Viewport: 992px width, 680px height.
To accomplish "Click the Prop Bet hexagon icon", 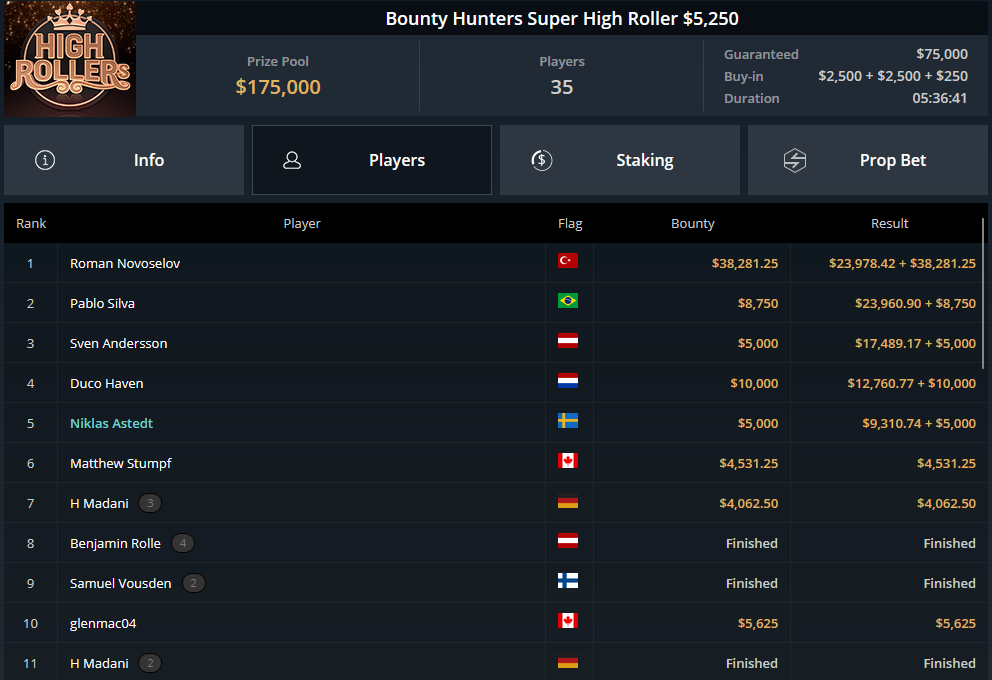I will click(x=795, y=160).
